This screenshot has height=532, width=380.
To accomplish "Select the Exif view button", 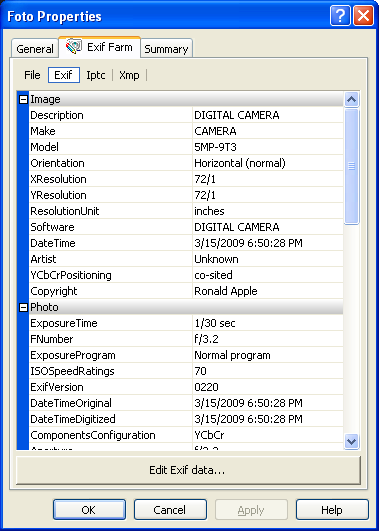I will point(64,75).
